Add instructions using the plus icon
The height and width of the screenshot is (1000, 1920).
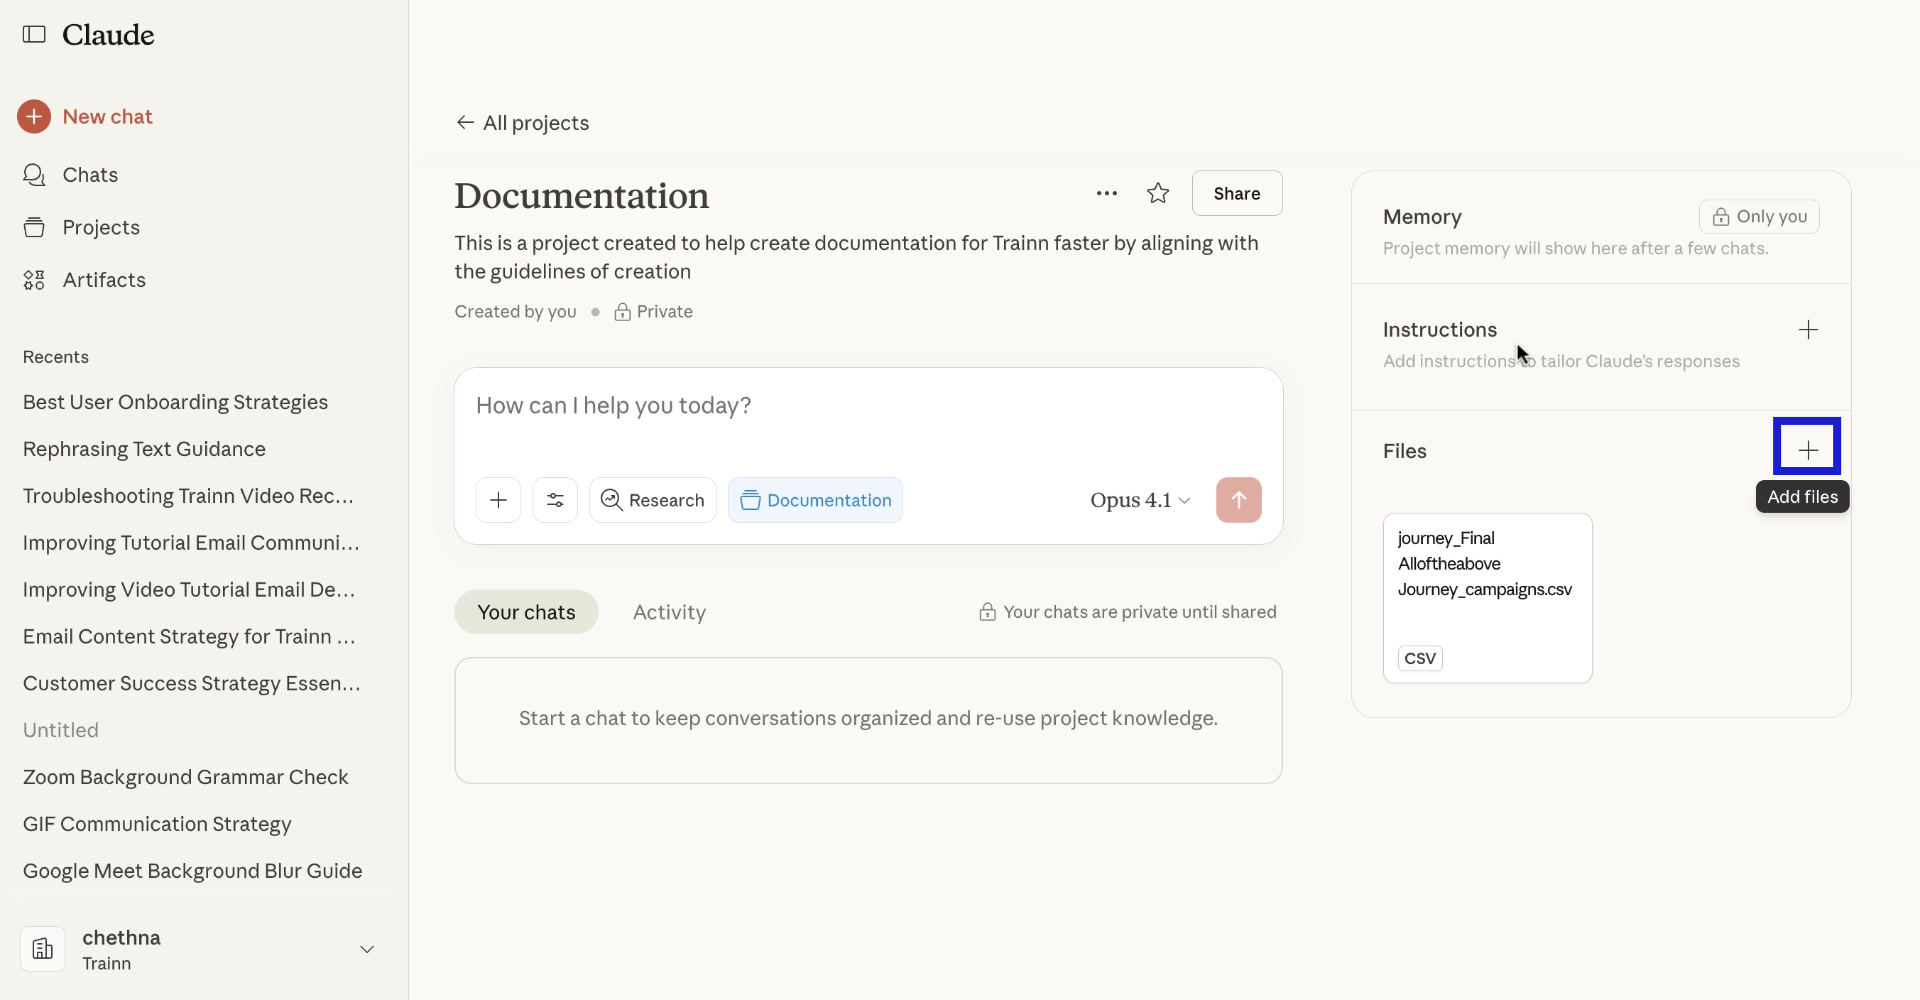coord(1807,330)
